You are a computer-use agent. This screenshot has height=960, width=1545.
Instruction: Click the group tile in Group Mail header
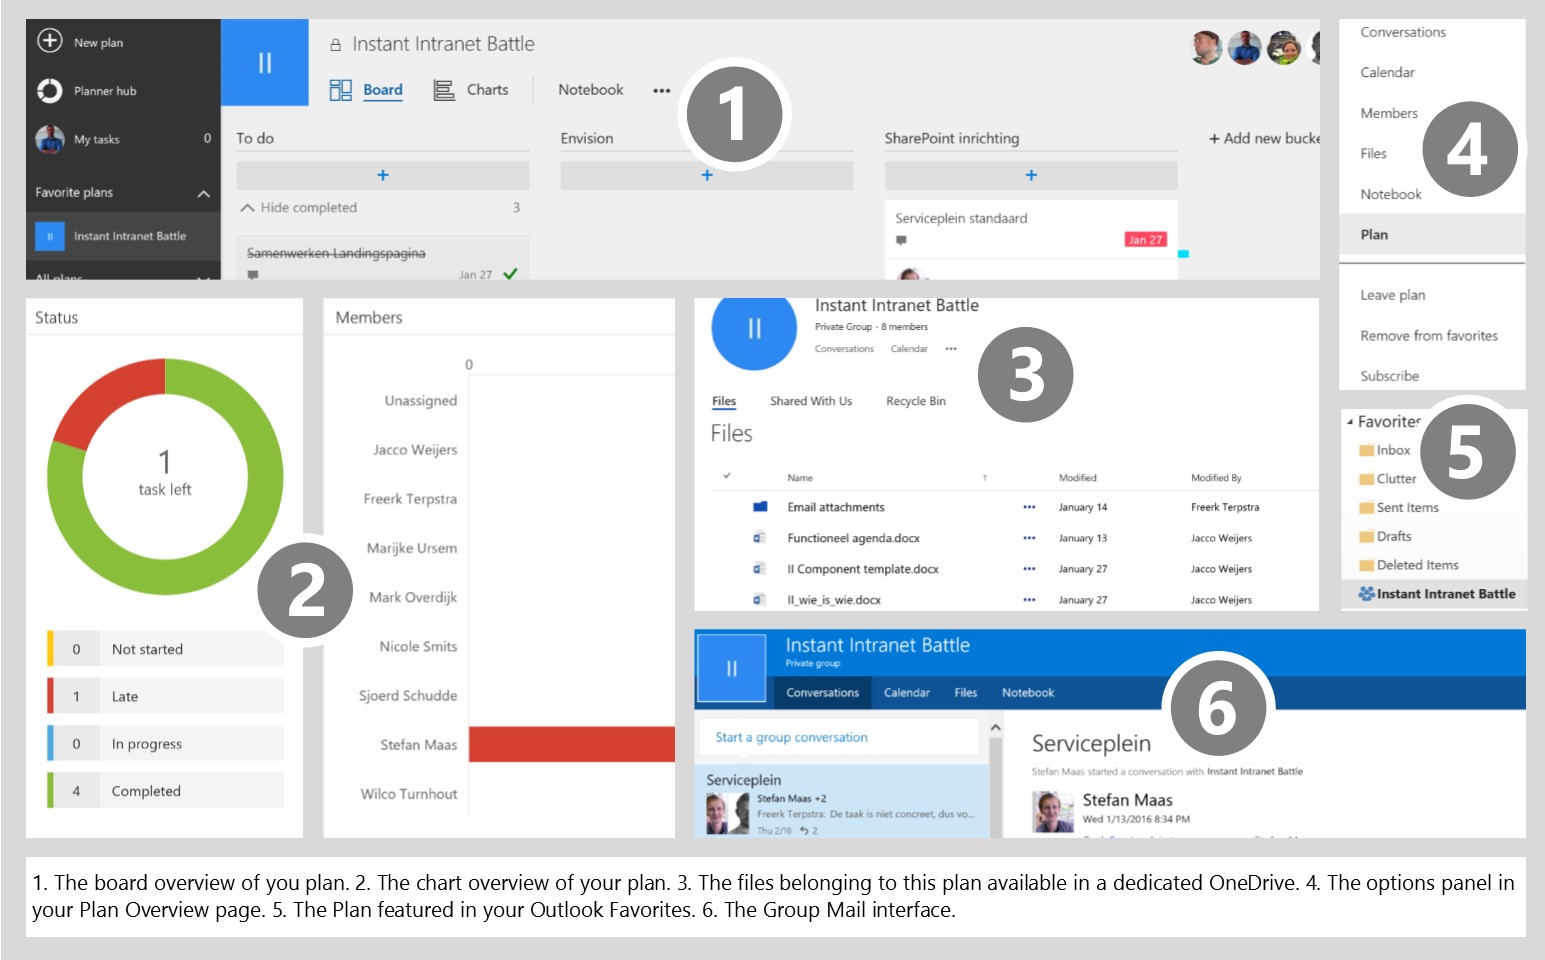[x=732, y=669]
